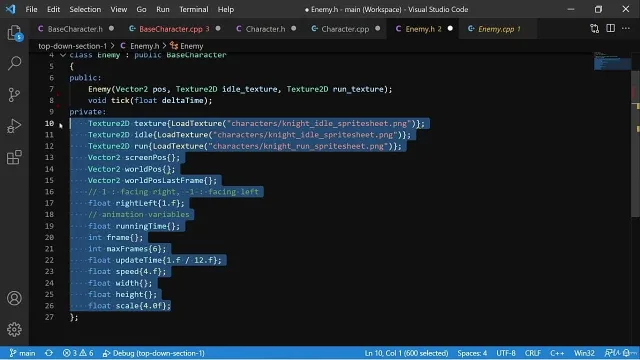
Task: Open Enemy symbol breadcrumb dropdown
Action: click(x=187, y=46)
